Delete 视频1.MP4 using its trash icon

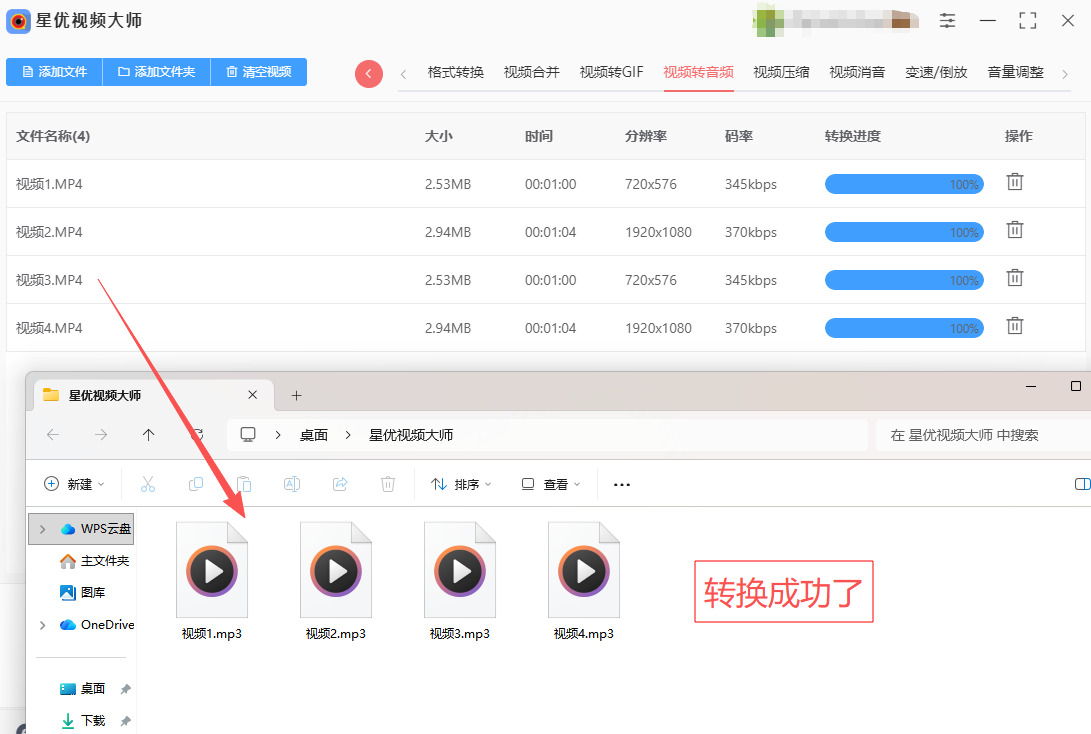1014,182
